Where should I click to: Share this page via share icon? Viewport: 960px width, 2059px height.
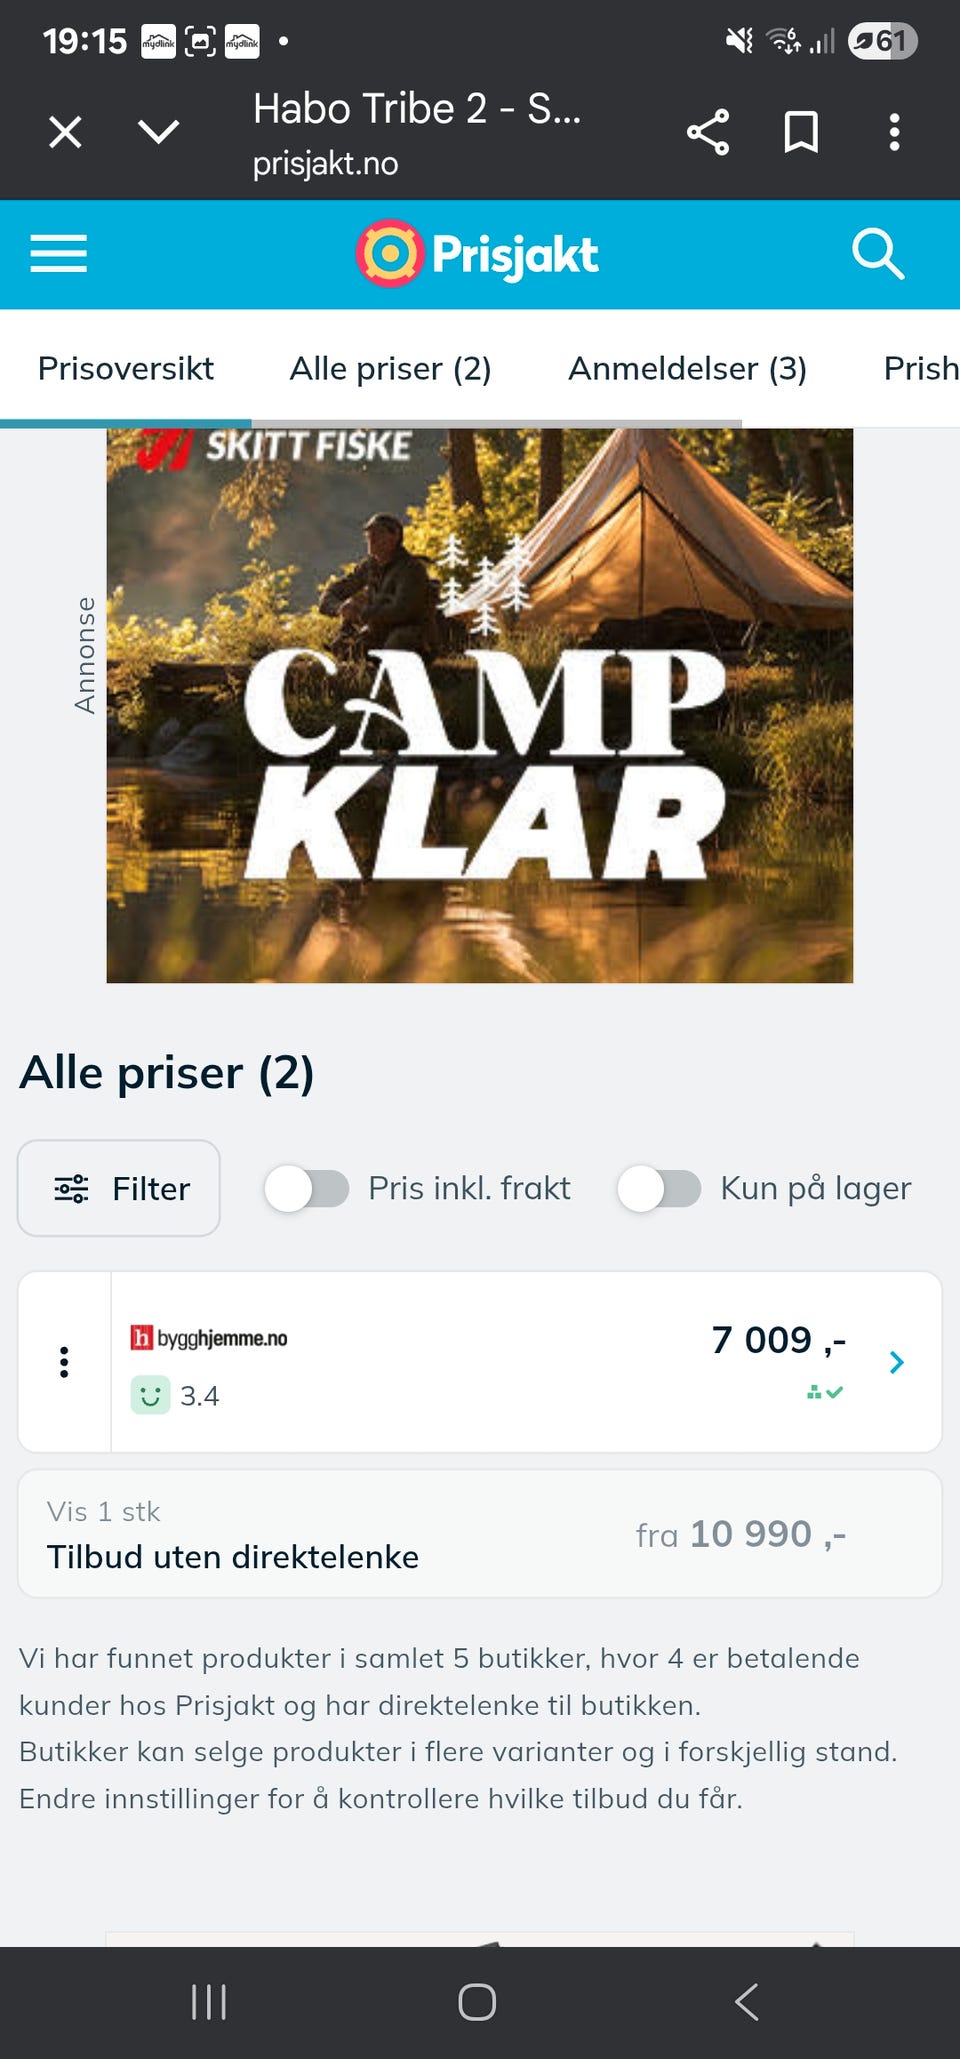708,132
